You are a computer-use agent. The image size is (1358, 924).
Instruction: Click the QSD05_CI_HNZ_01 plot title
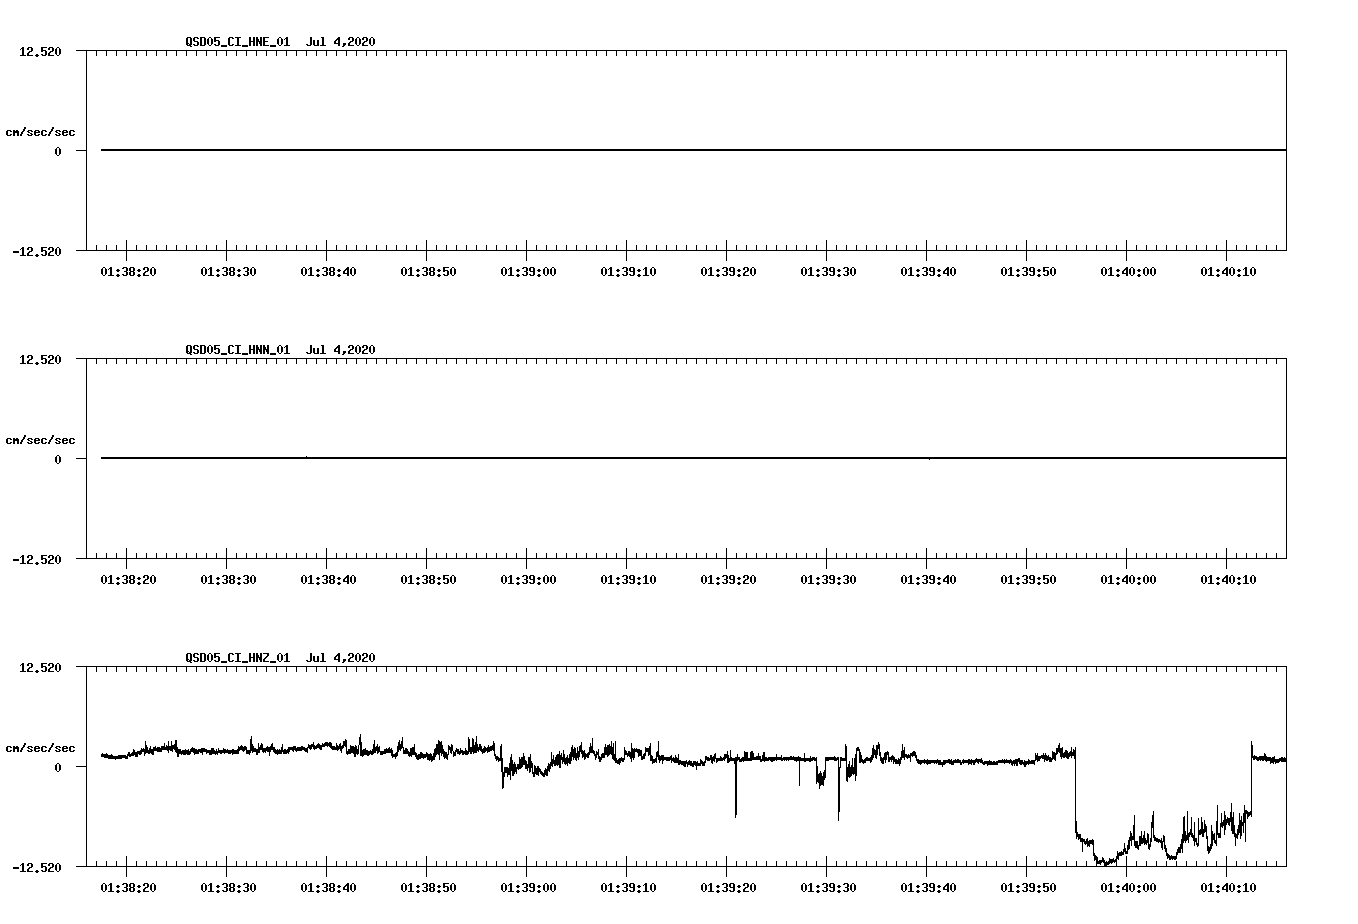coord(280,658)
